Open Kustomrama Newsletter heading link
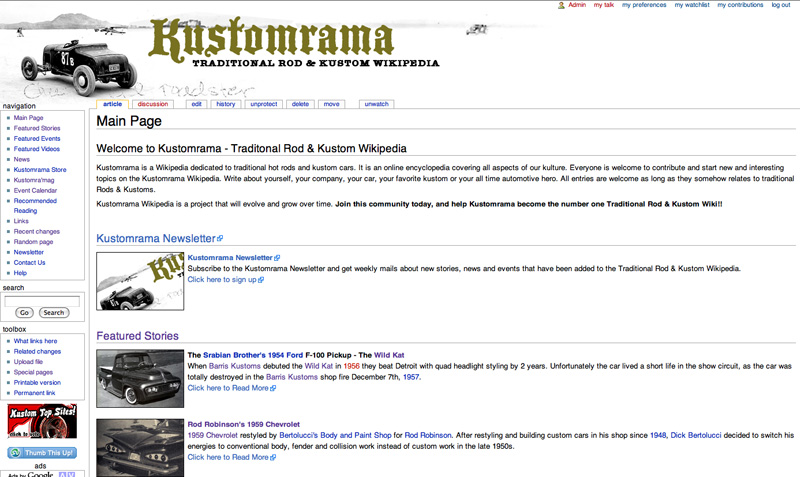 coord(156,239)
